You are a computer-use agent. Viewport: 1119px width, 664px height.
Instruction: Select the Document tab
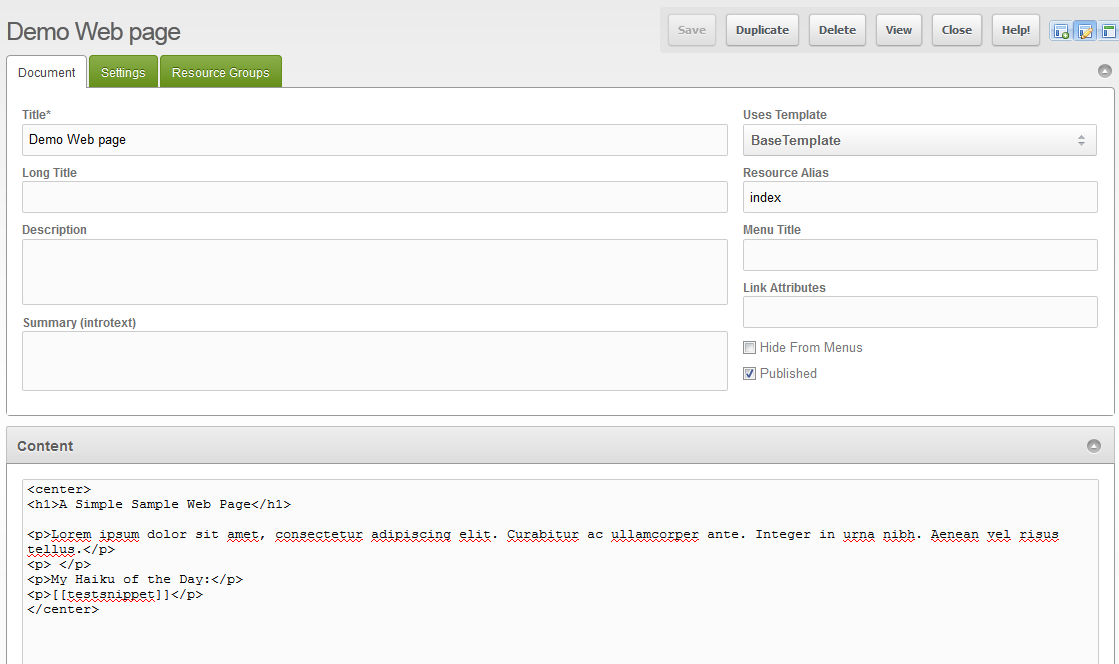tap(47, 73)
